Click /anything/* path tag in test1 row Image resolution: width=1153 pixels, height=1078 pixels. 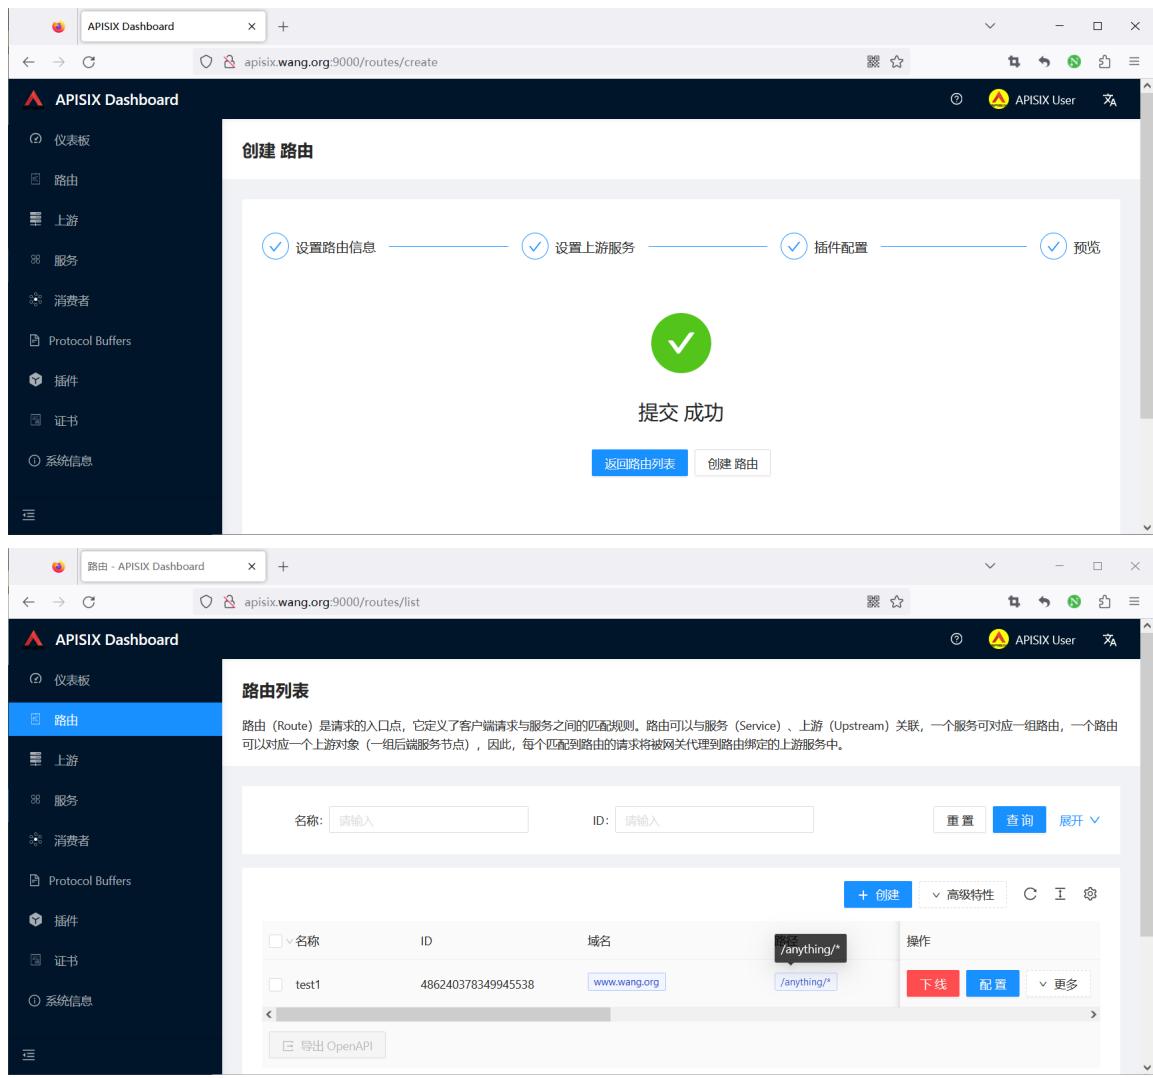805,982
